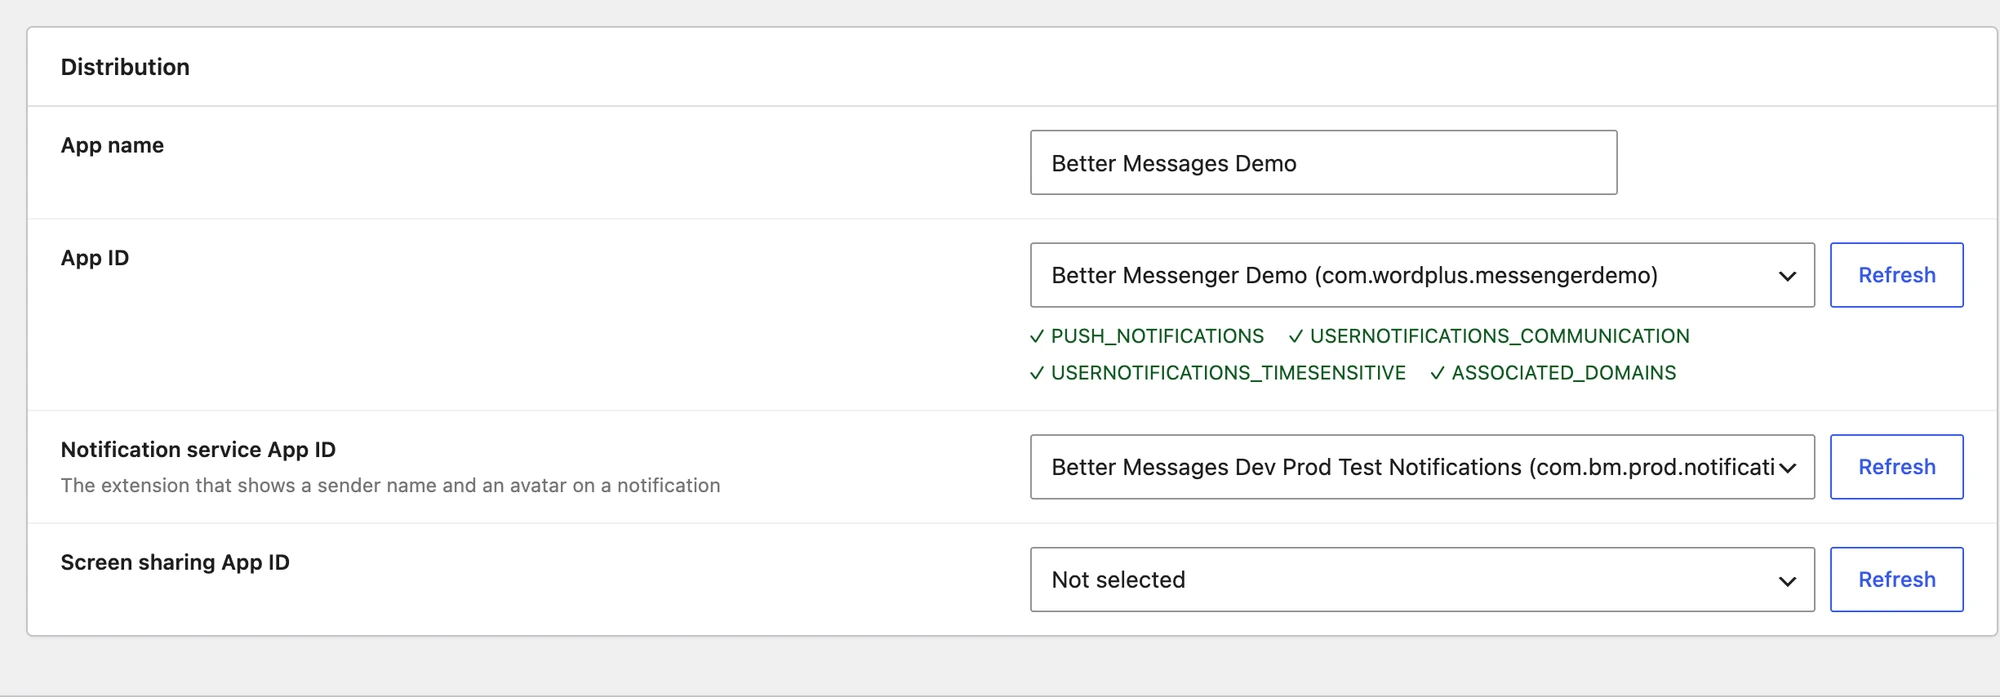Click the App name input field
Screen dimensions: 2000x697
[x=1323, y=162]
